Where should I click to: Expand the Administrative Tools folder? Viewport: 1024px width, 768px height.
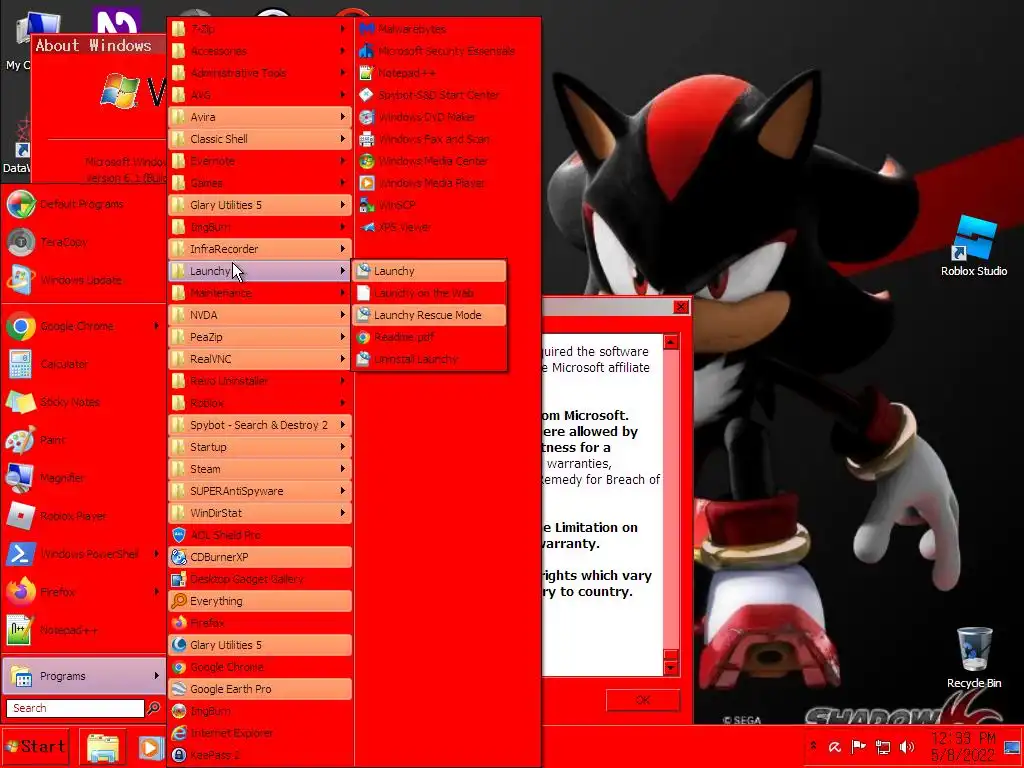[x=260, y=73]
